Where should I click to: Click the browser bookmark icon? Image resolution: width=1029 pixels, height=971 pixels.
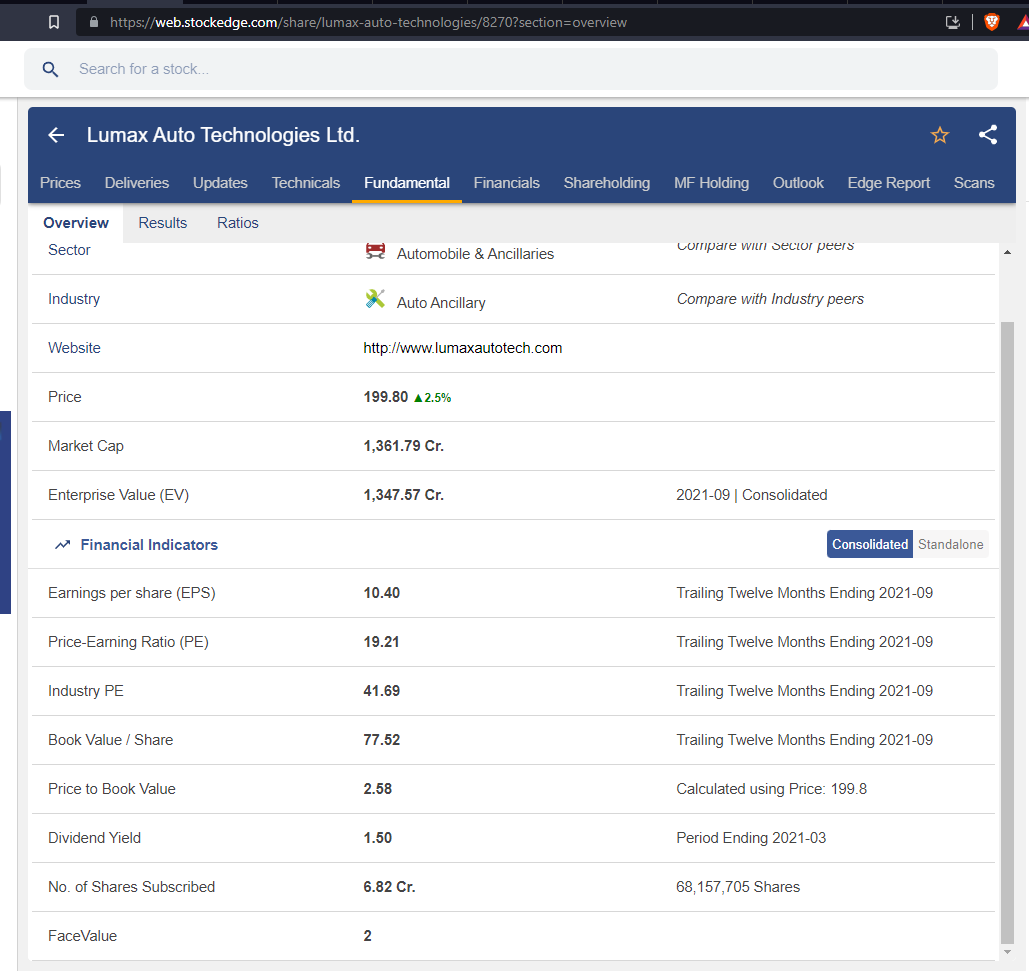[54, 22]
